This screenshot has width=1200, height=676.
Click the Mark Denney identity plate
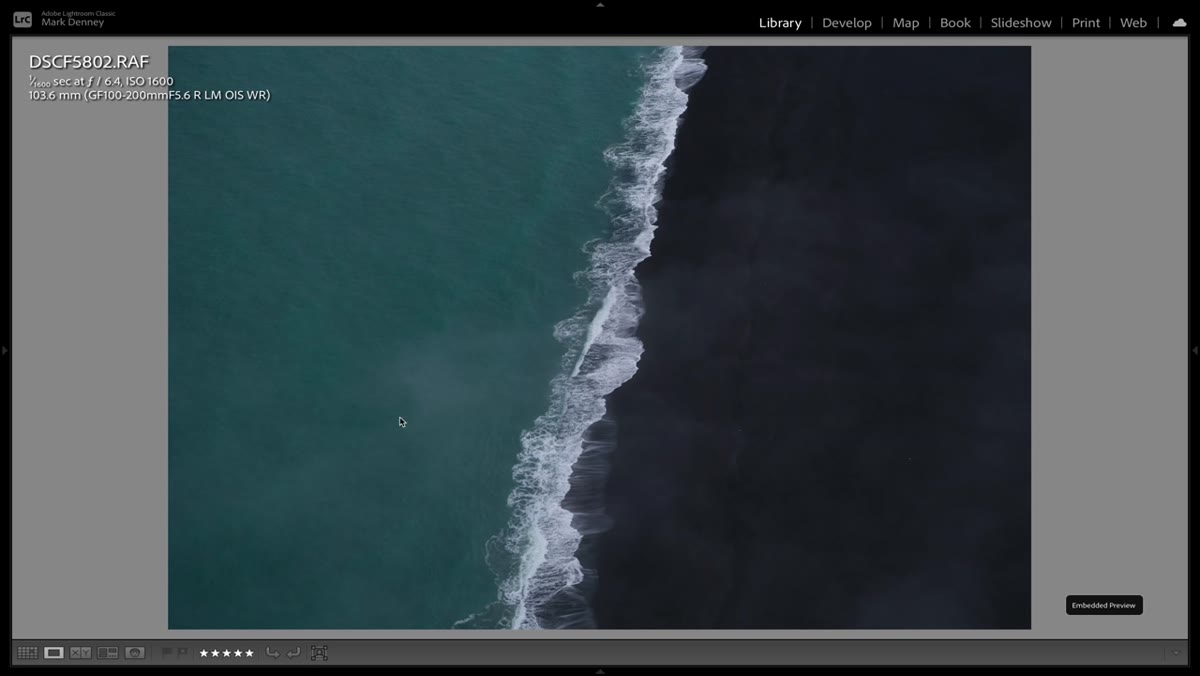[72, 22]
